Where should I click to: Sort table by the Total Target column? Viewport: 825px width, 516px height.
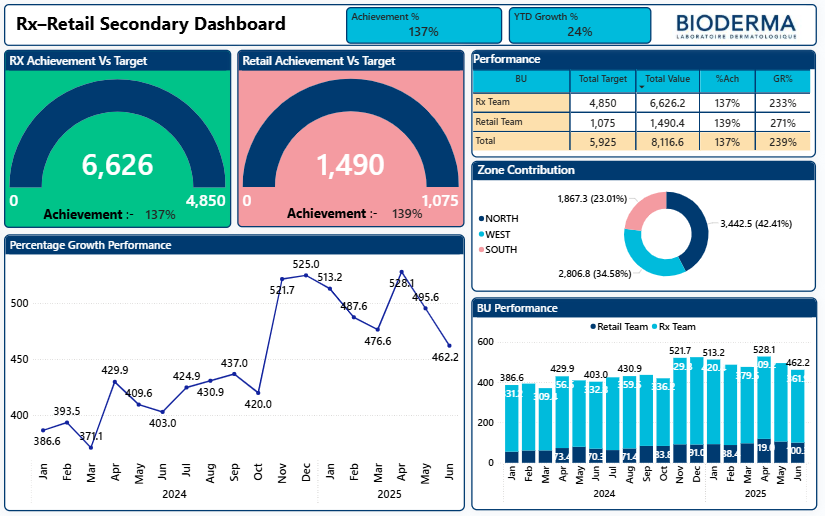point(603,79)
